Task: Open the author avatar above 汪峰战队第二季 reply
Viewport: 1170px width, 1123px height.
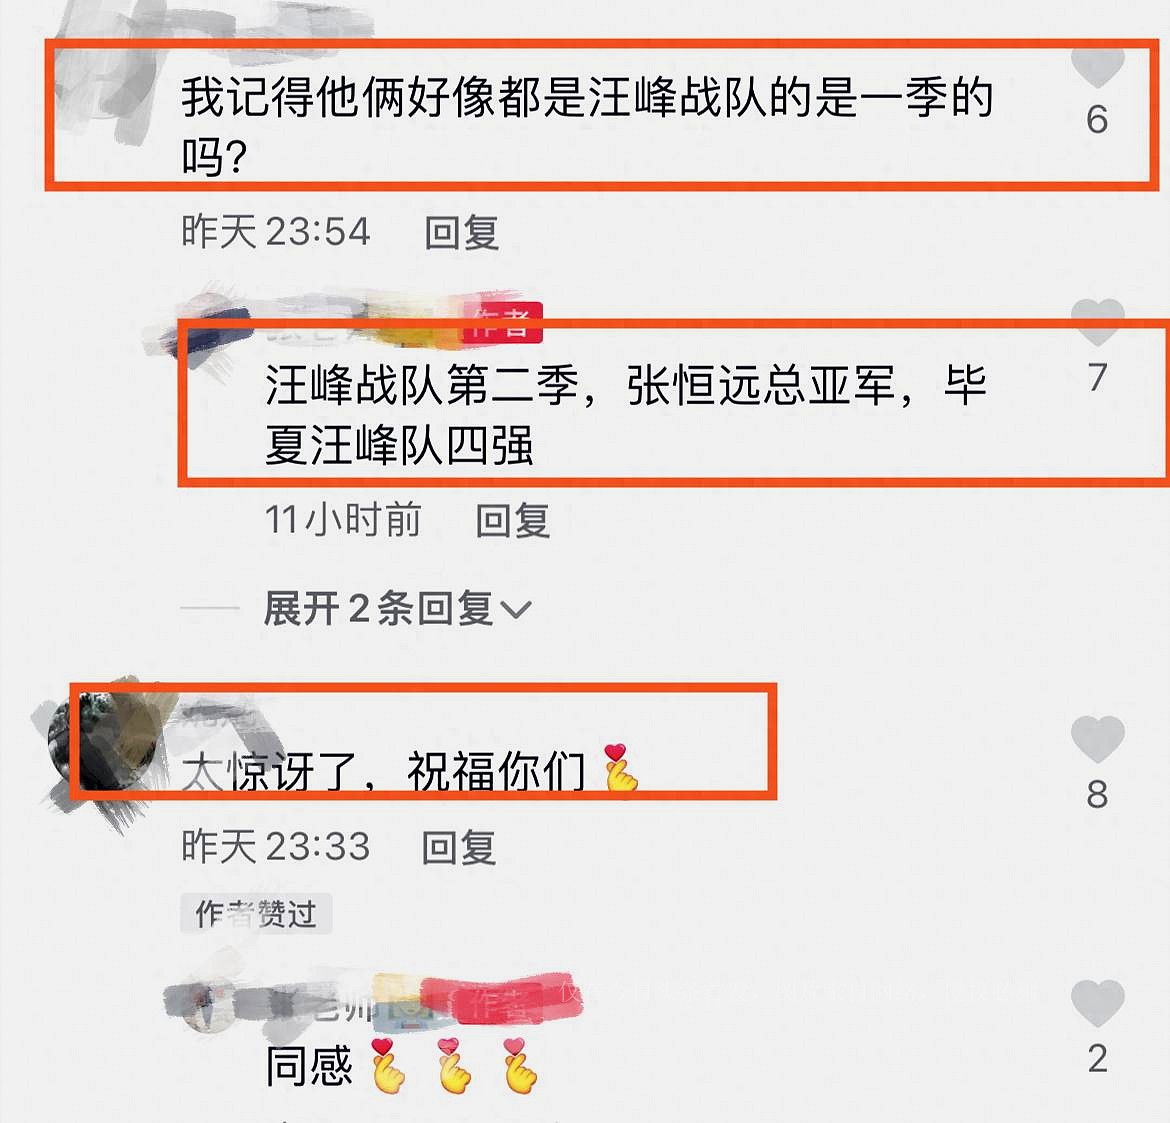Action: click(x=201, y=328)
